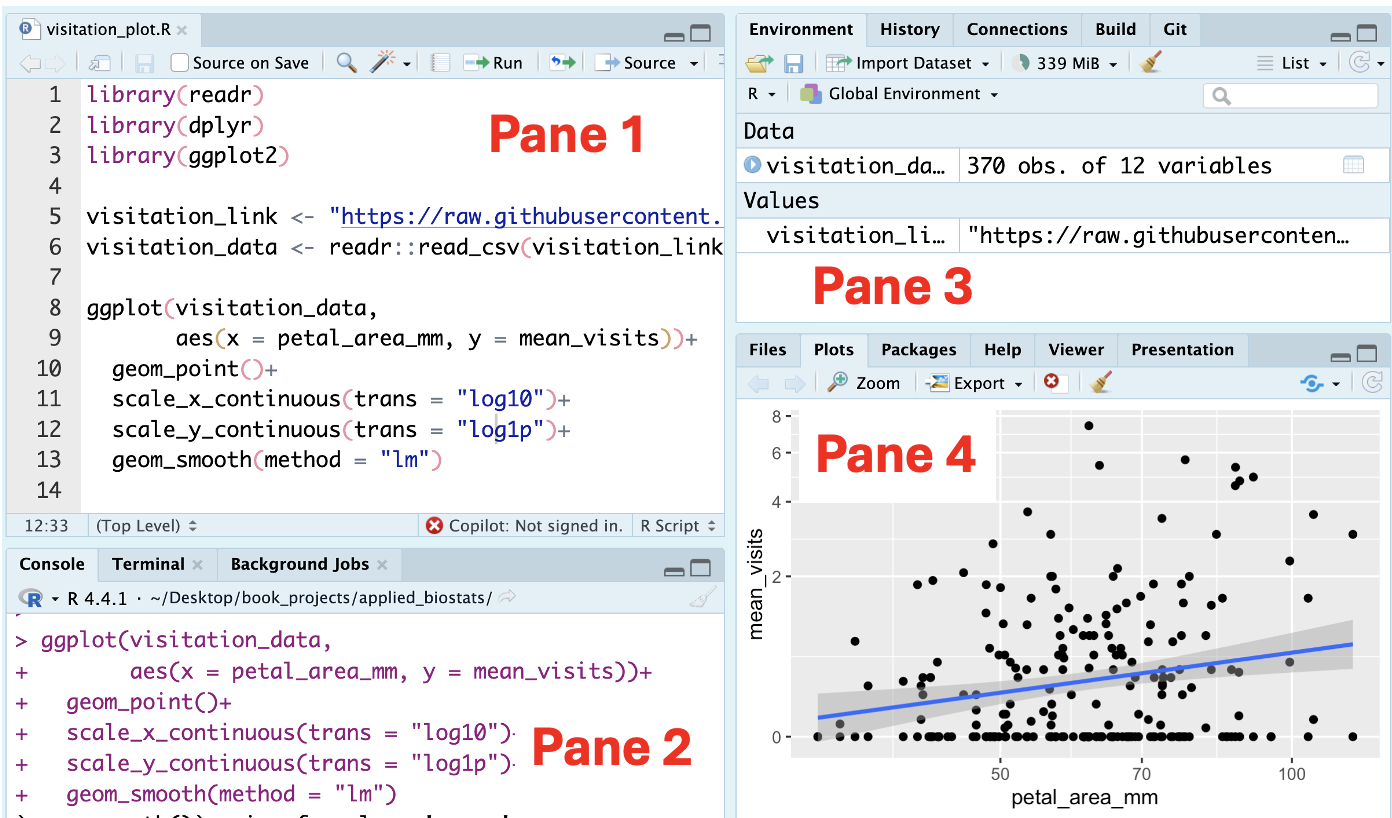Switch to the History tab

[909, 29]
